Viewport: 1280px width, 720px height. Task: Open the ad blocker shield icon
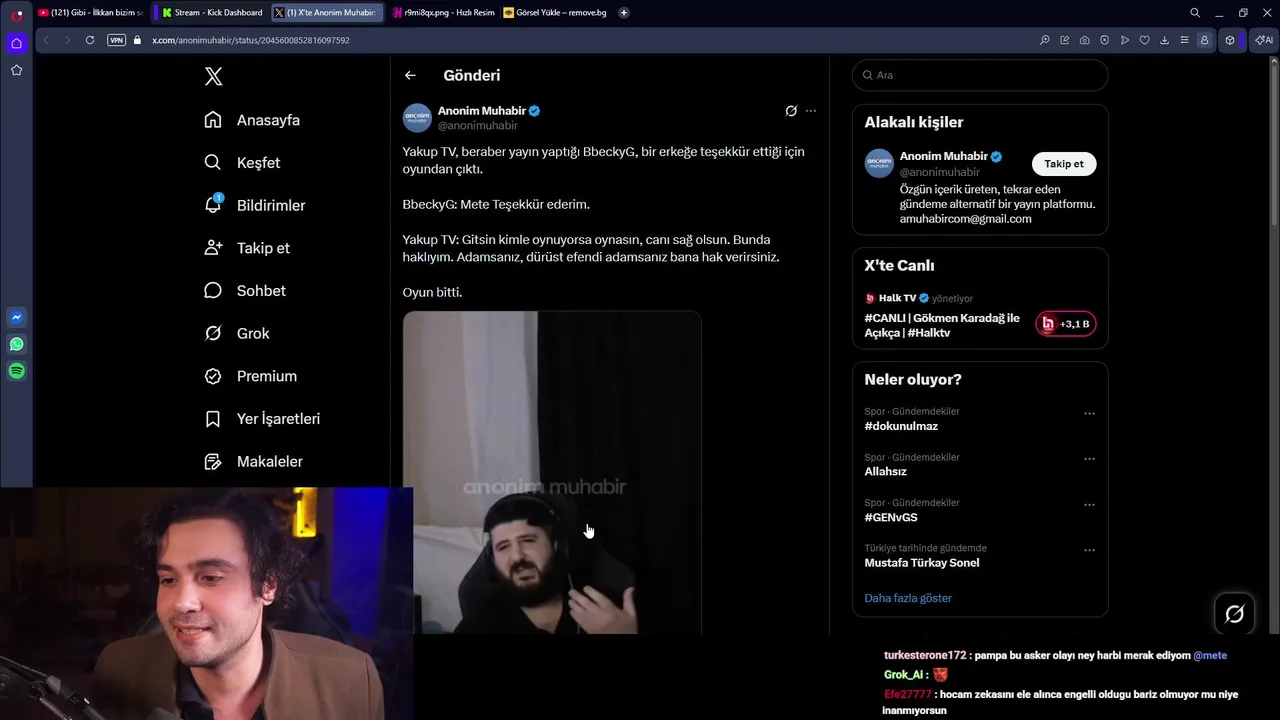click(1105, 40)
